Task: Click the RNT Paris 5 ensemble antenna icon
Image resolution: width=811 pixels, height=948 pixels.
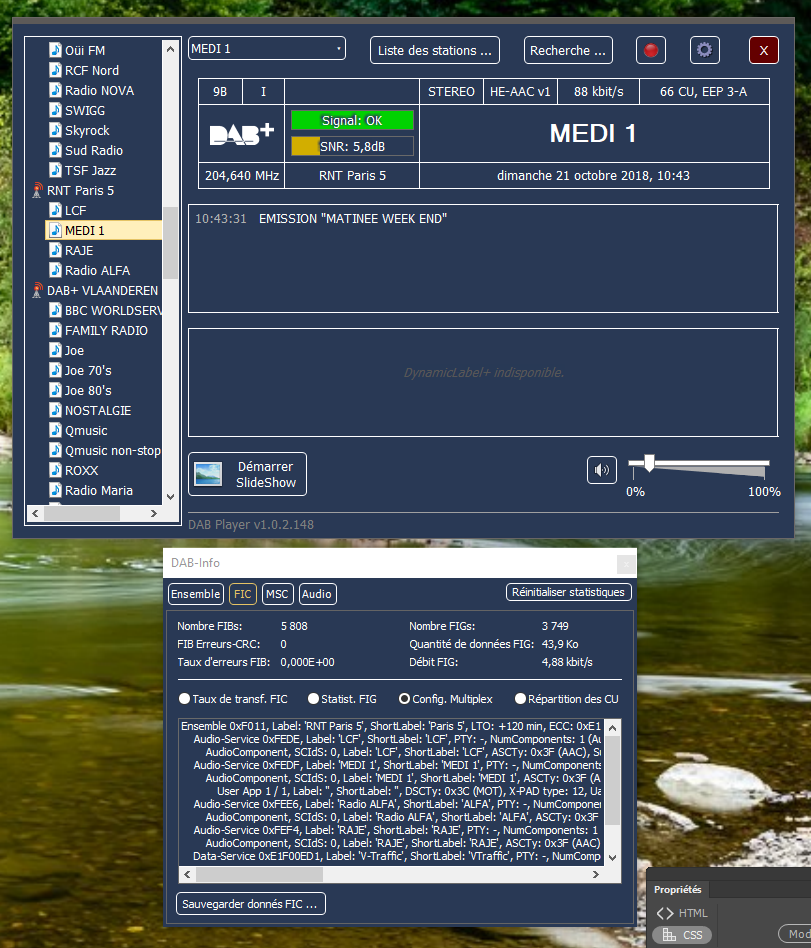Action: click(37, 190)
